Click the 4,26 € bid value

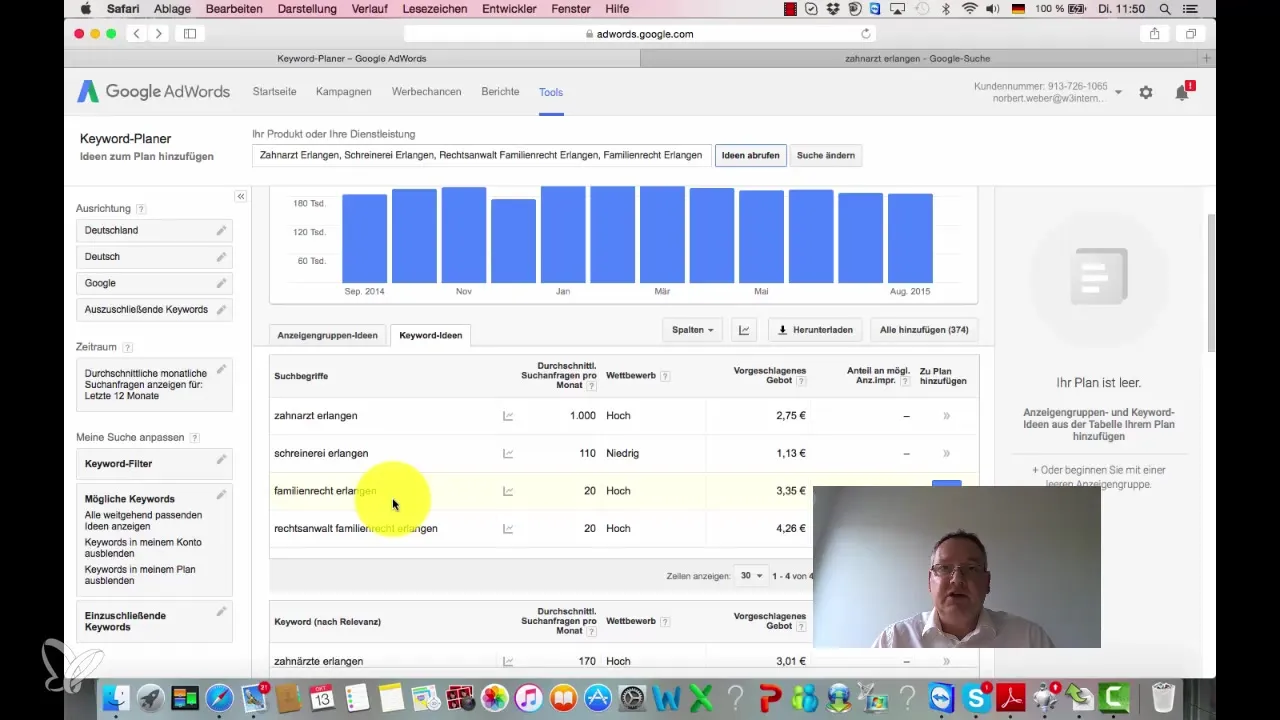tap(790, 528)
